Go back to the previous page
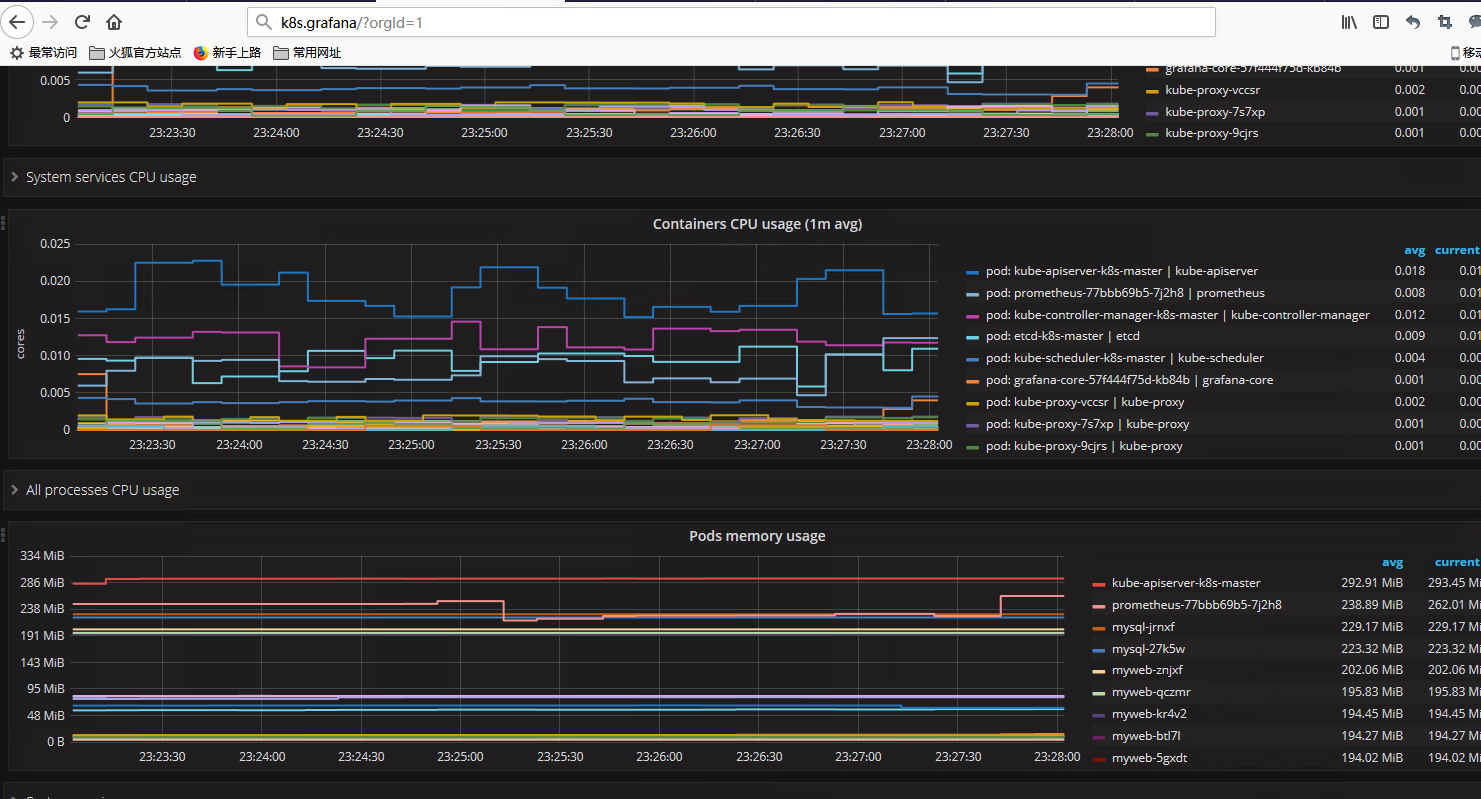 point(18,22)
